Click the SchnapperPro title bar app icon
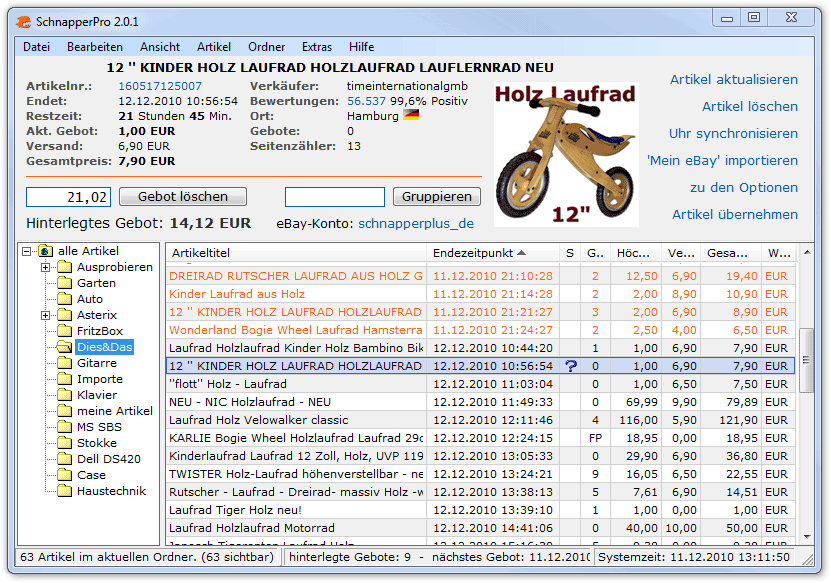The image size is (831, 583). [x=23, y=20]
